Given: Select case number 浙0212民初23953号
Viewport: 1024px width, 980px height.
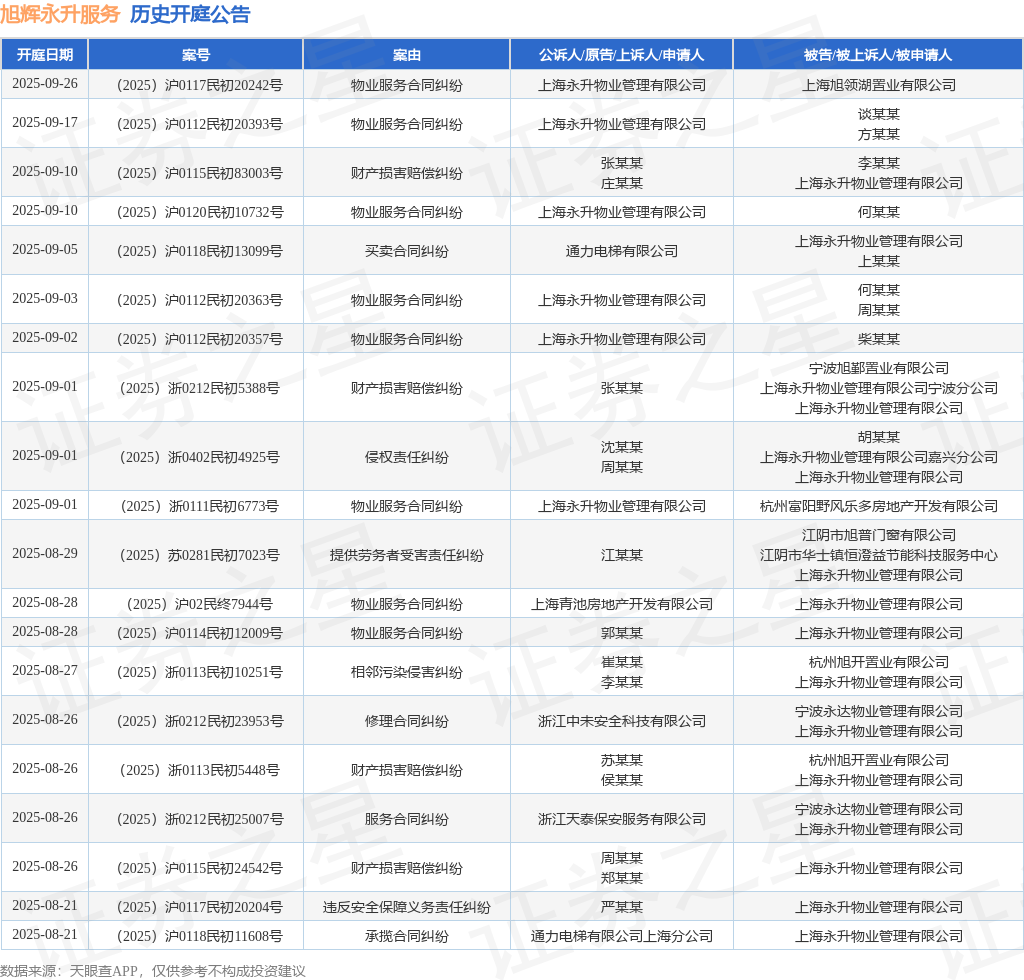Looking at the screenshot, I should click(224, 721).
